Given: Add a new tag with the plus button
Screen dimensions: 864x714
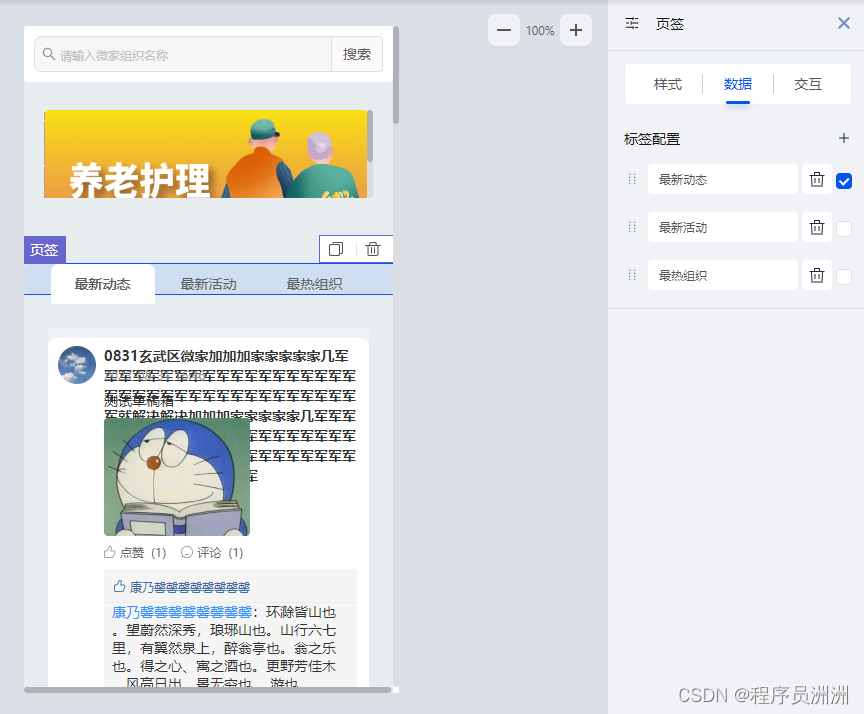Looking at the screenshot, I should (x=845, y=138).
